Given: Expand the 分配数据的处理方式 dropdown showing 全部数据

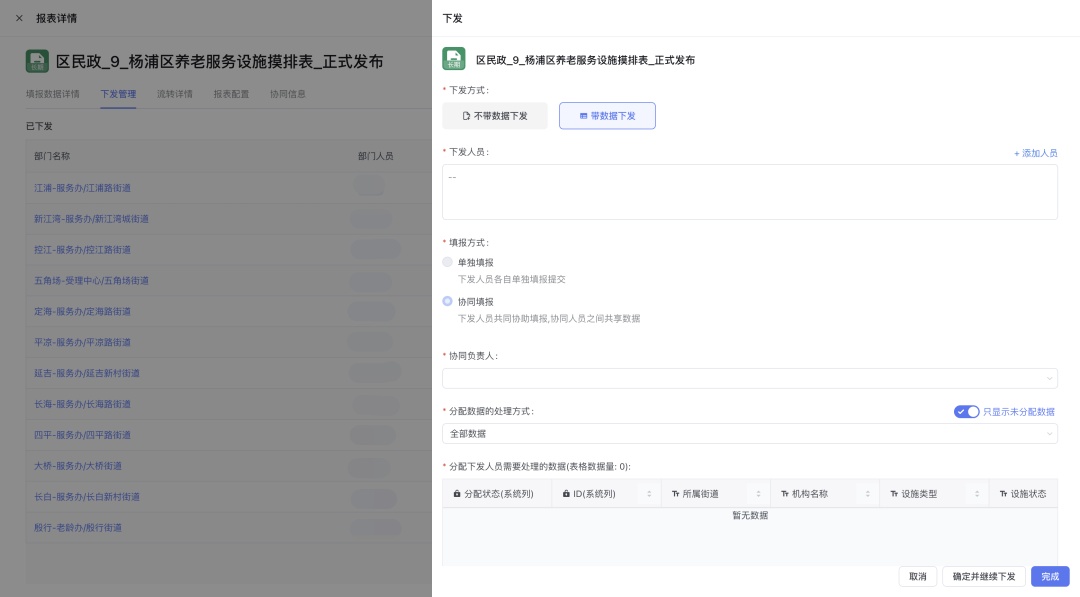Looking at the screenshot, I should click(x=749, y=434).
